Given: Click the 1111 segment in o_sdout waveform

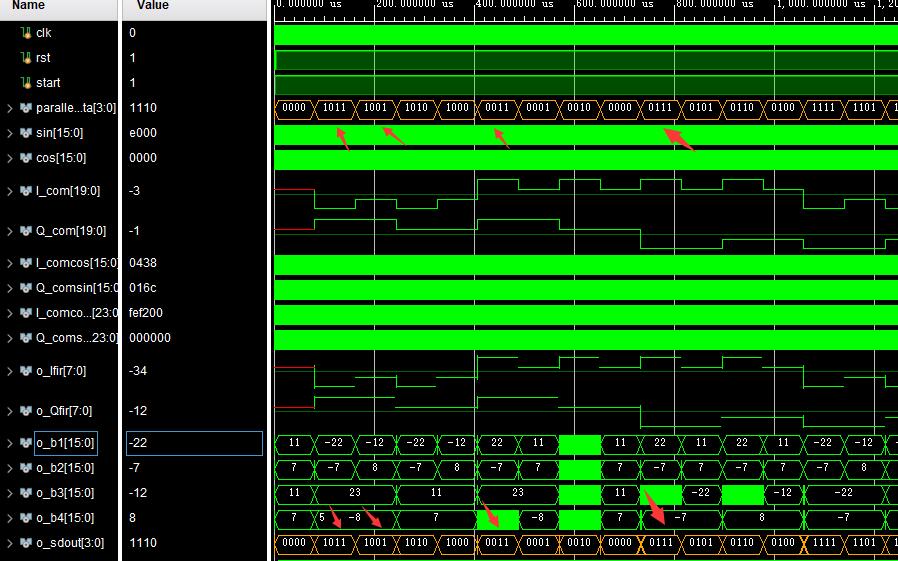Looking at the screenshot, I should (x=823, y=543).
